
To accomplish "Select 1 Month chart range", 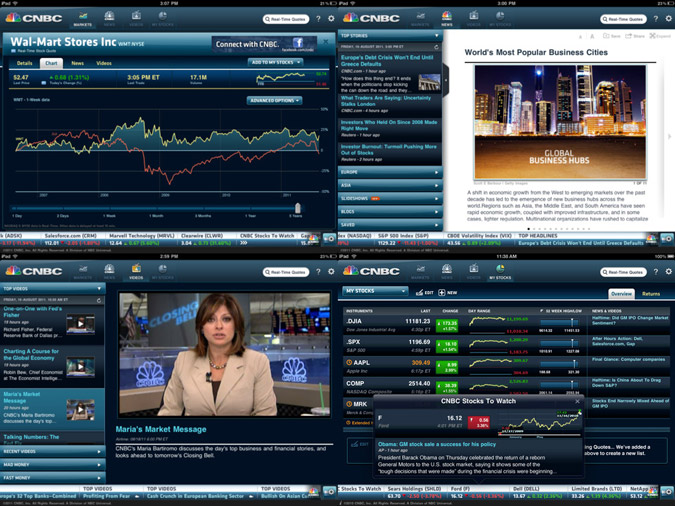I will click(156, 216).
